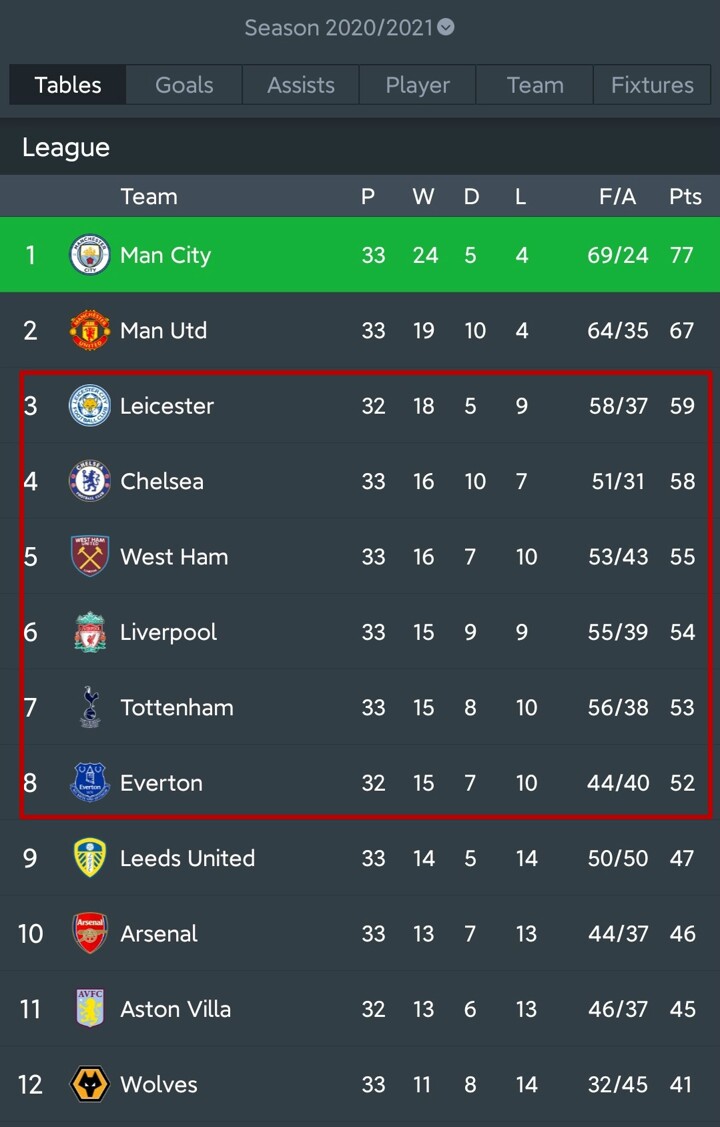Tap the Leicester club badge

tap(89, 406)
